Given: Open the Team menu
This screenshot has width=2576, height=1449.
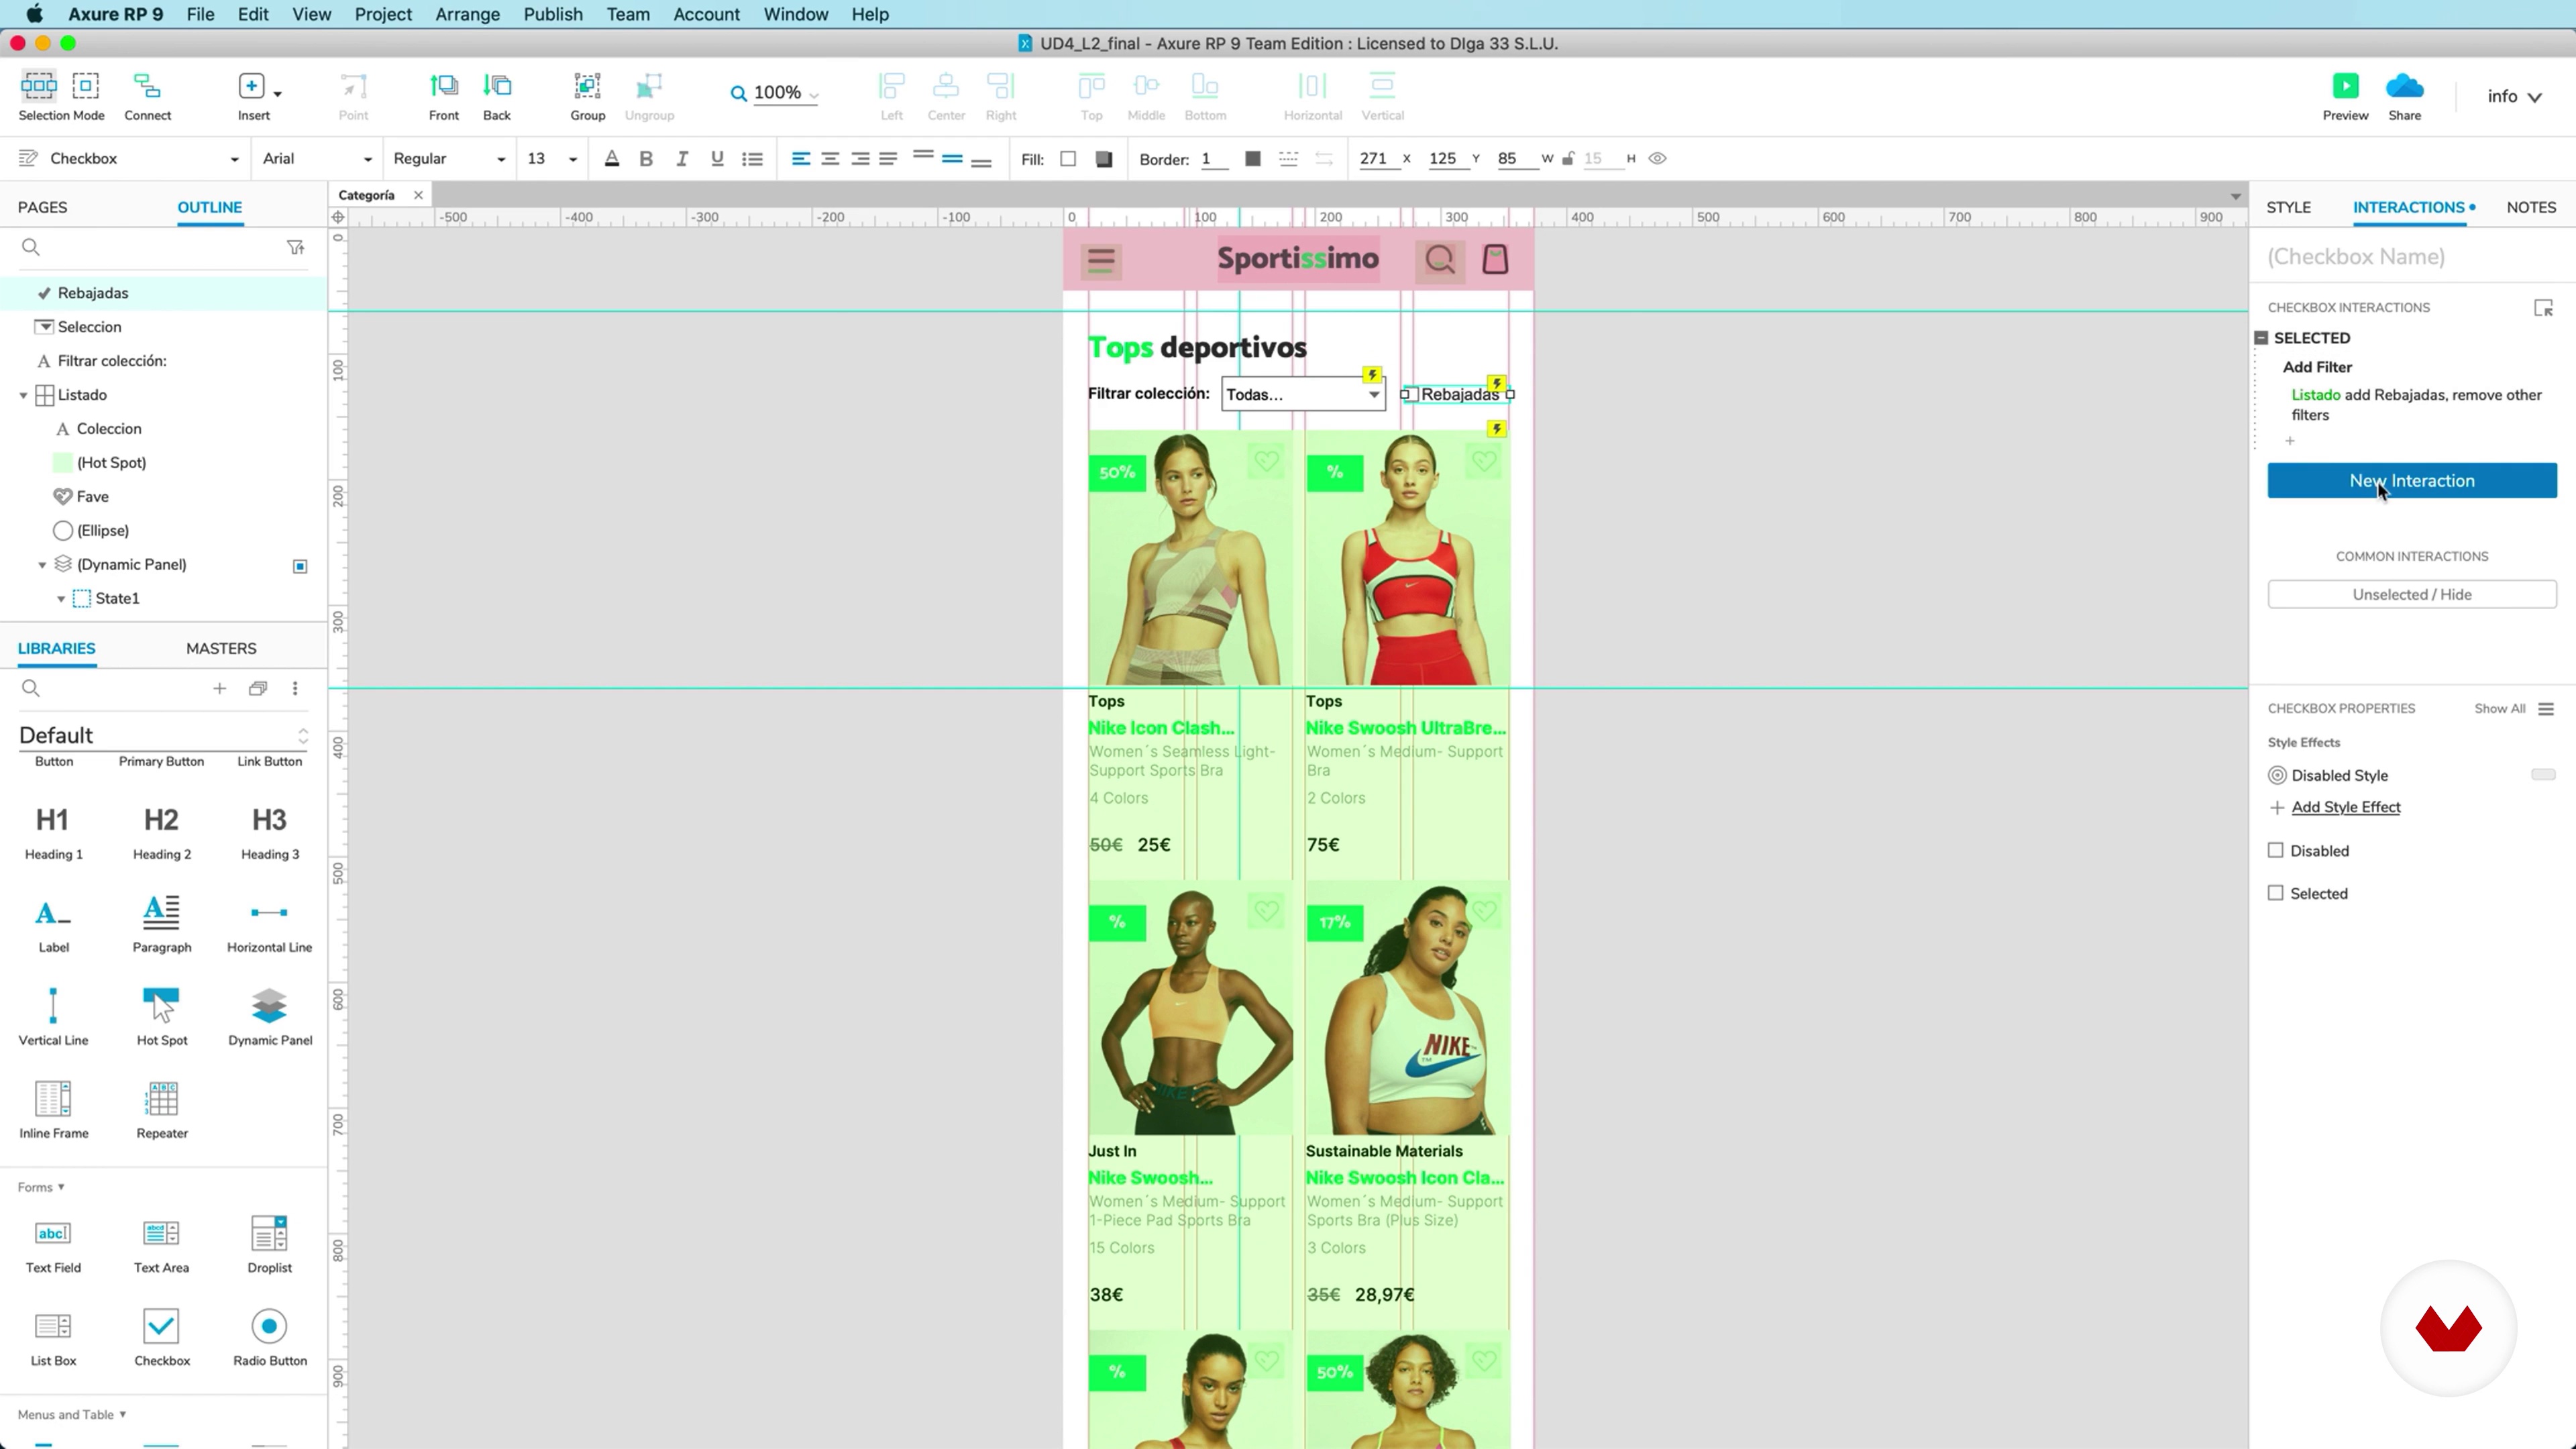Looking at the screenshot, I should [x=628, y=14].
